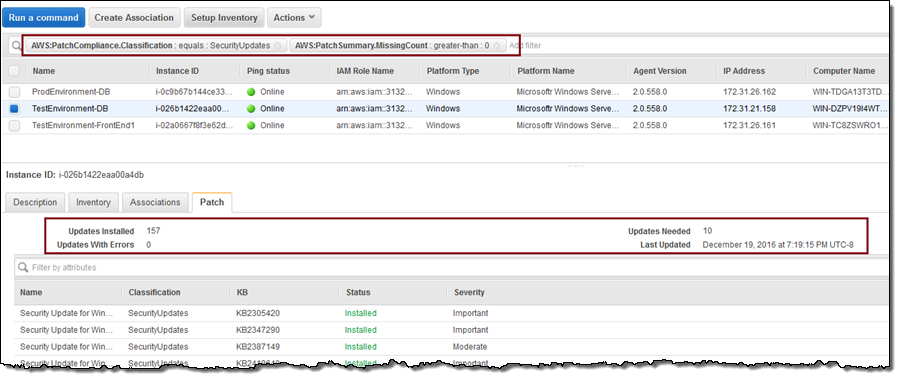Screen dimensions: 900x379
Task: Sort by Instance ID column header
Action: (x=177, y=71)
